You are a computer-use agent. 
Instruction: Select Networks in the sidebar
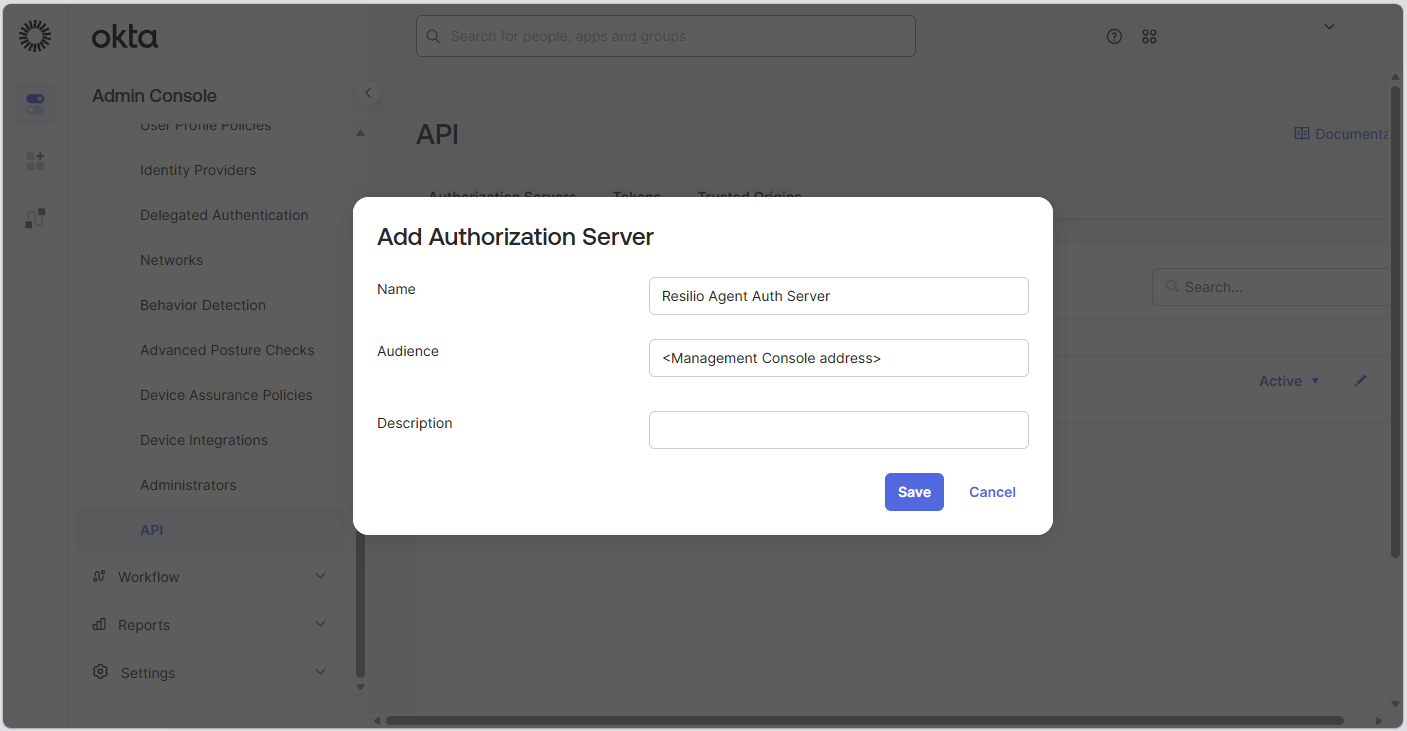(x=171, y=260)
